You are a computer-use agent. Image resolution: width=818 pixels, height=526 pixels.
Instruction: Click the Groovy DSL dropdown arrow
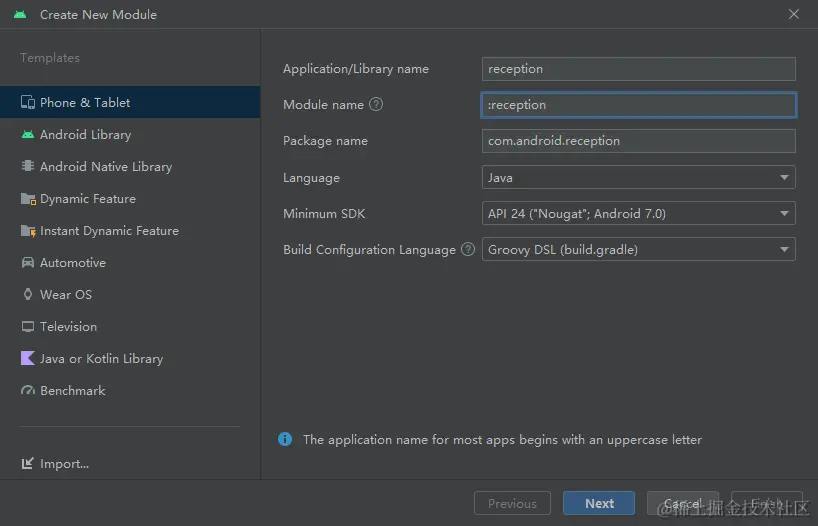pos(784,249)
